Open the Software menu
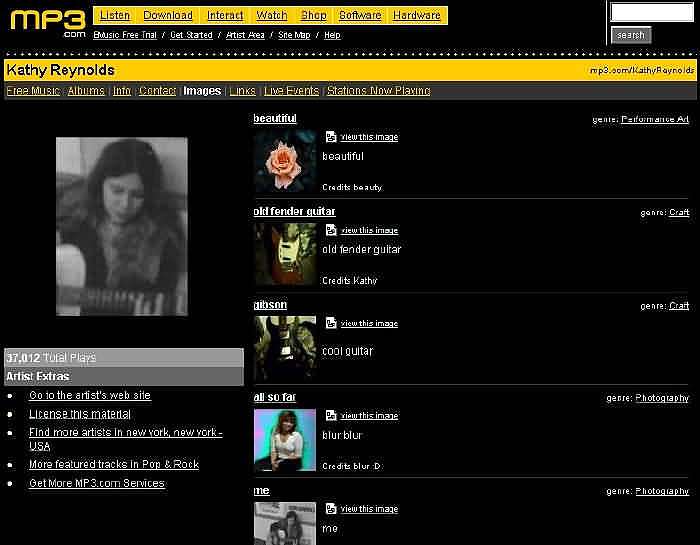Image resolution: width=700 pixels, height=545 pixels. tap(360, 15)
